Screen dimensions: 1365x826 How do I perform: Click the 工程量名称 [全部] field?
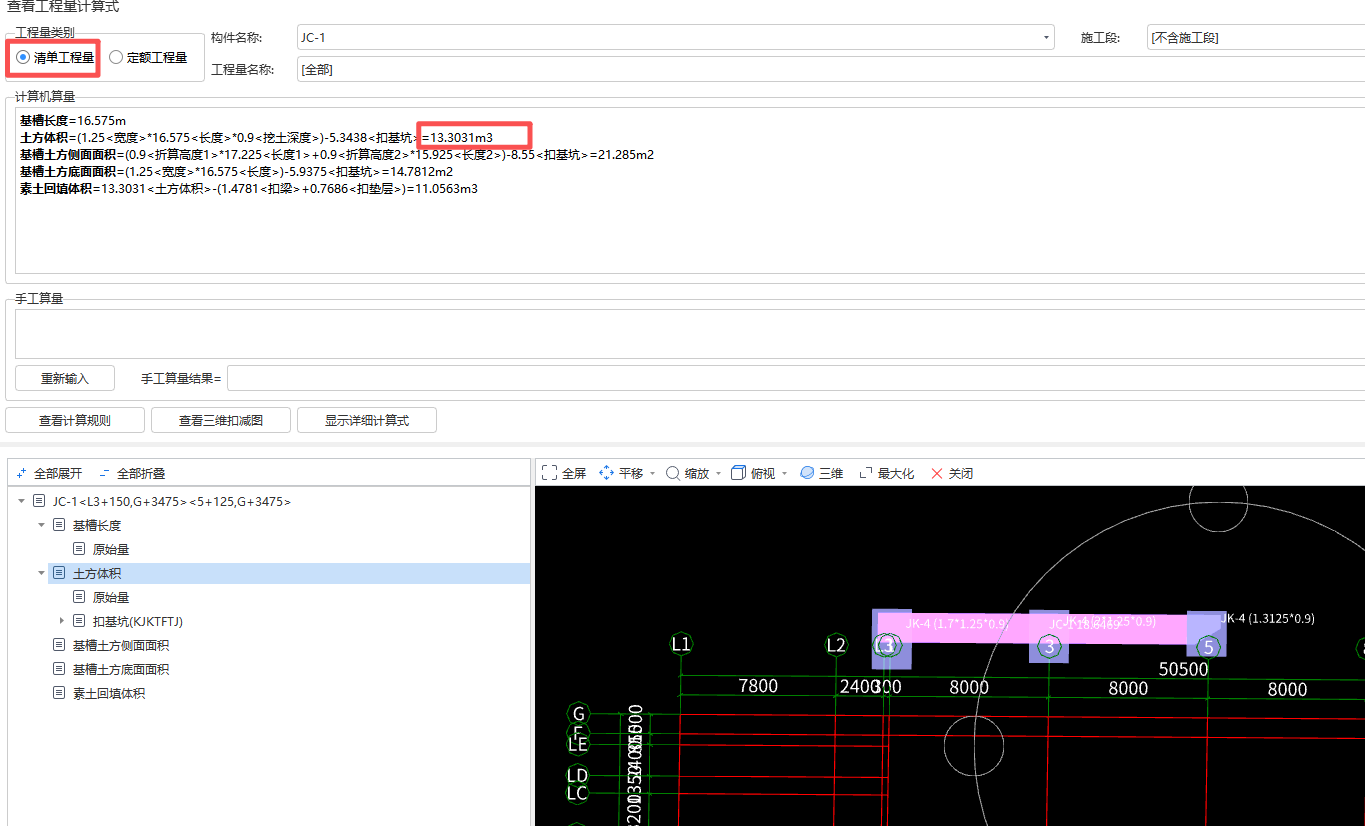[x=830, y=70]
